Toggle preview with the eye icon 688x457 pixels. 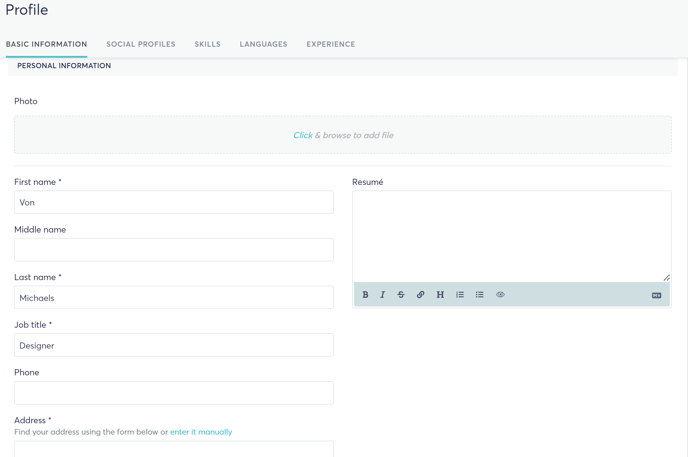tap(500, 295)
